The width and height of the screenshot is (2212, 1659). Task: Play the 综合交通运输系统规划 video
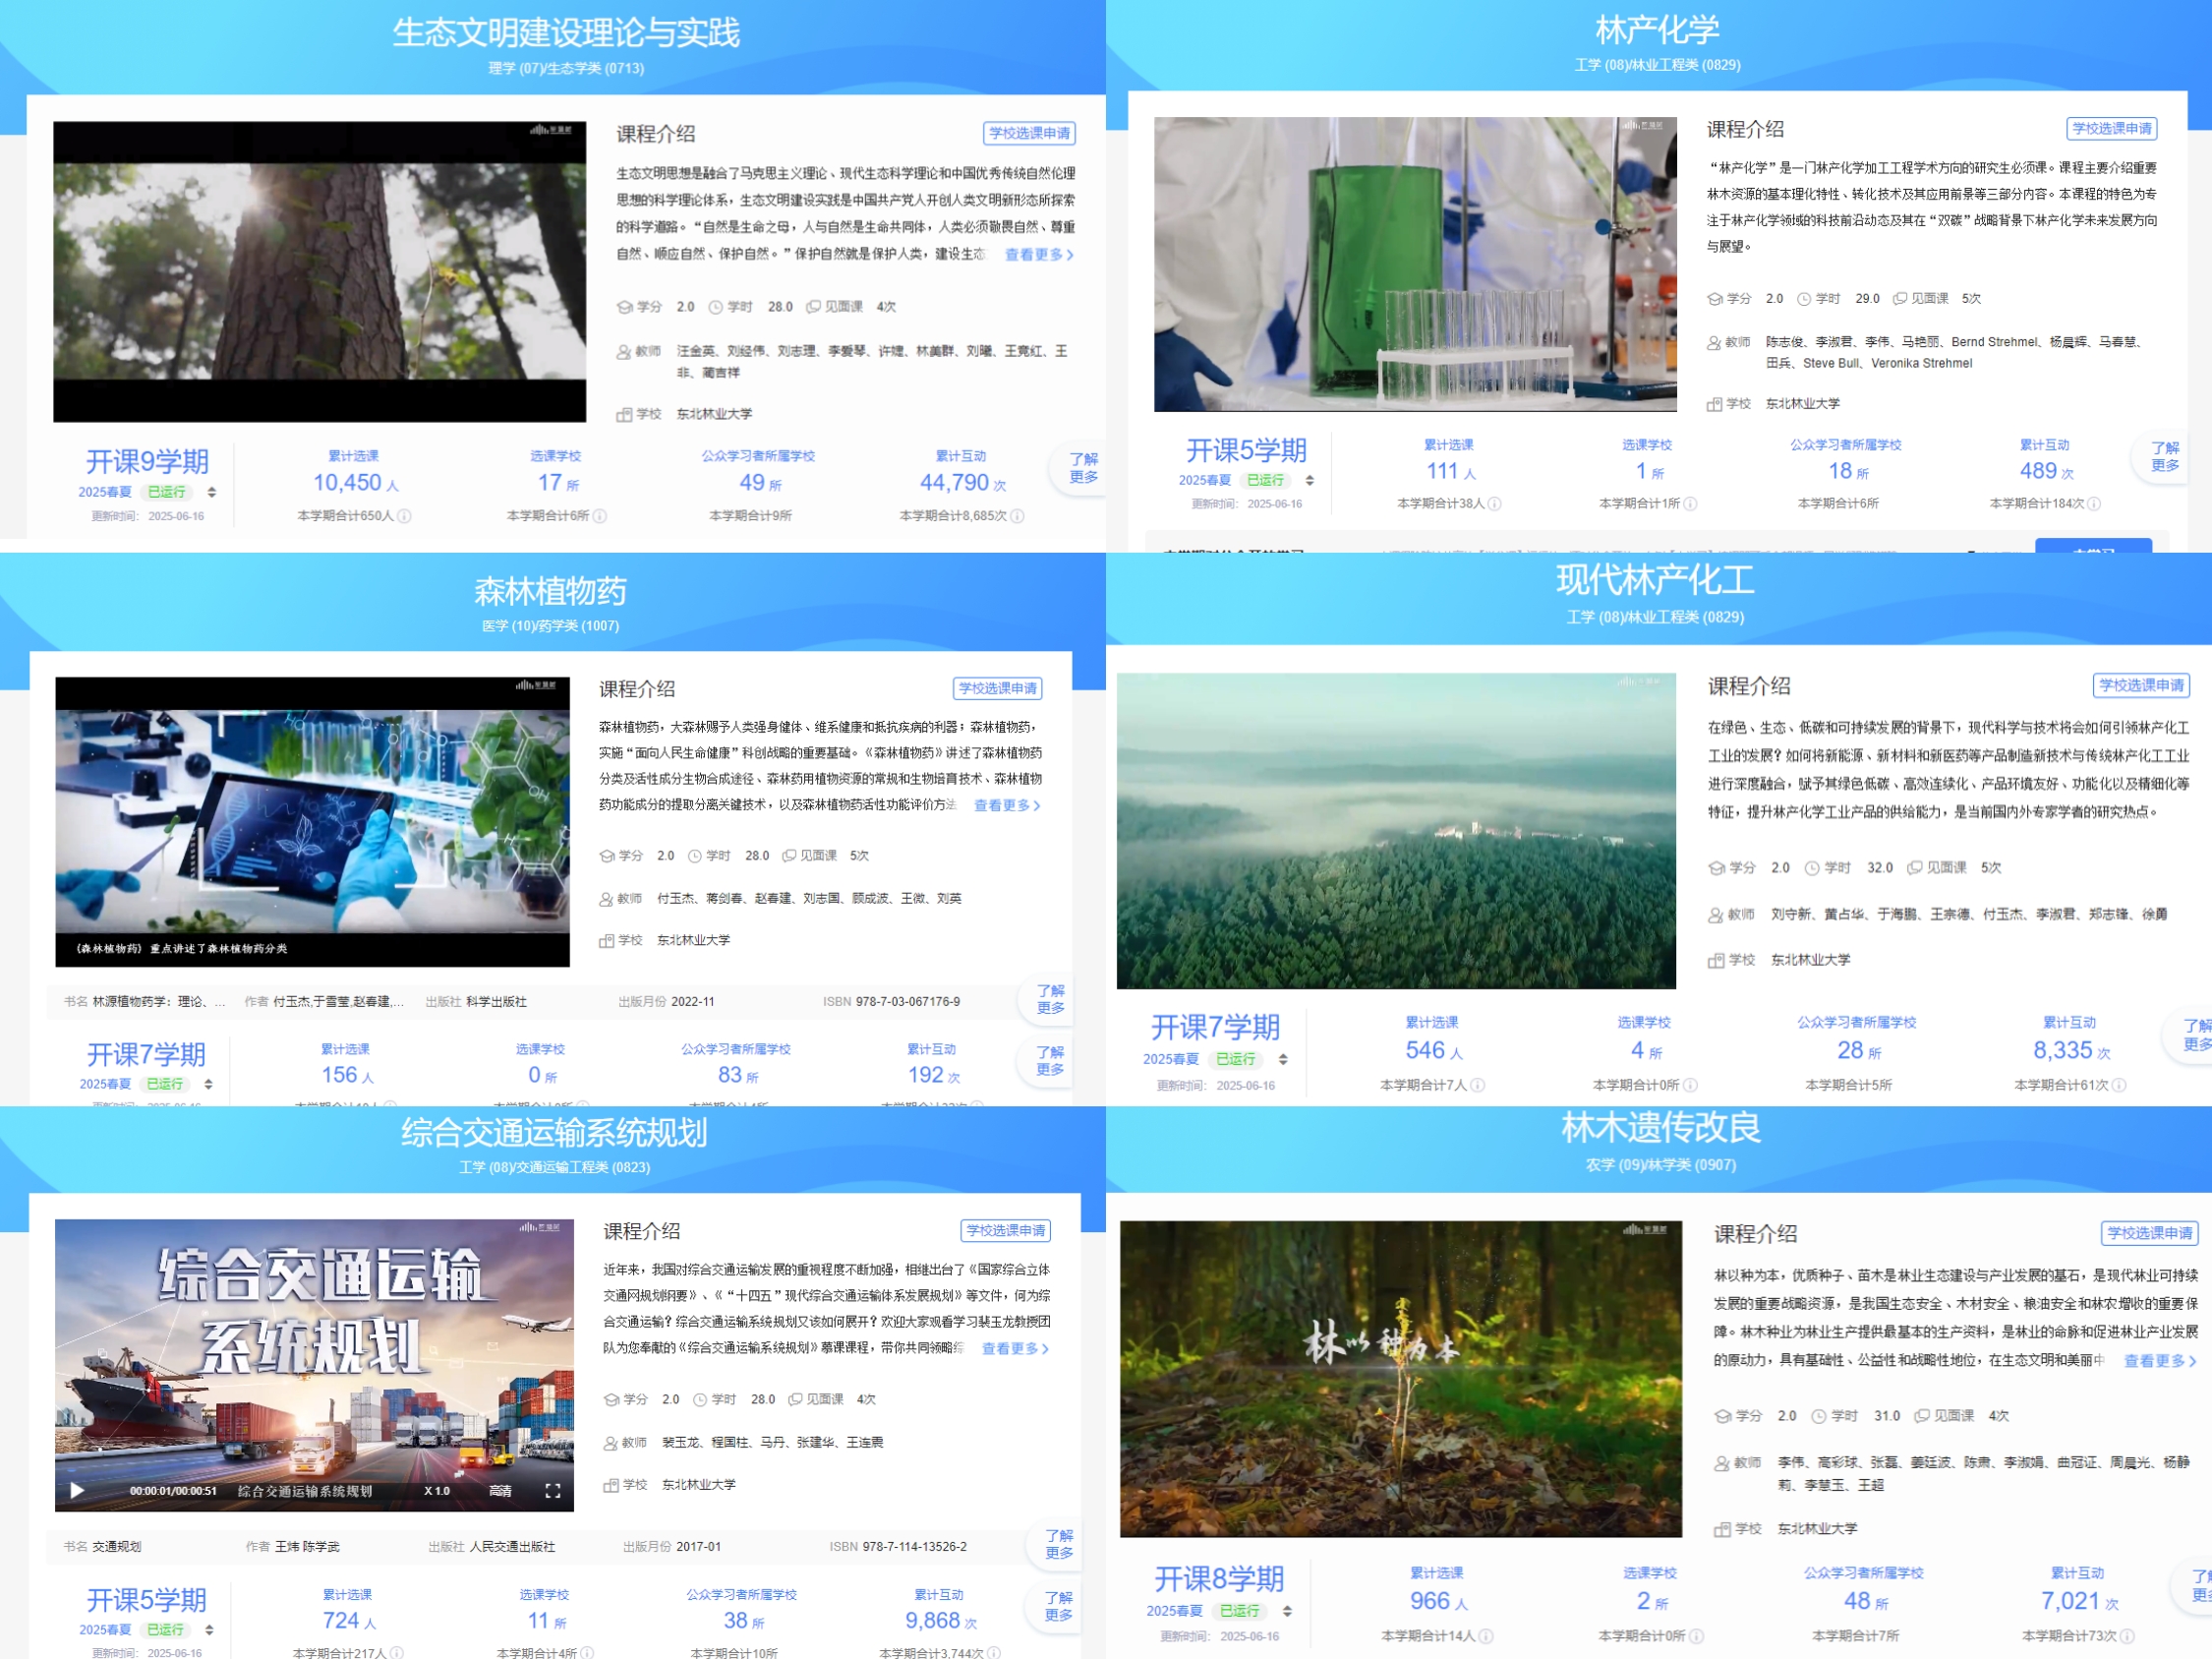77,1491
